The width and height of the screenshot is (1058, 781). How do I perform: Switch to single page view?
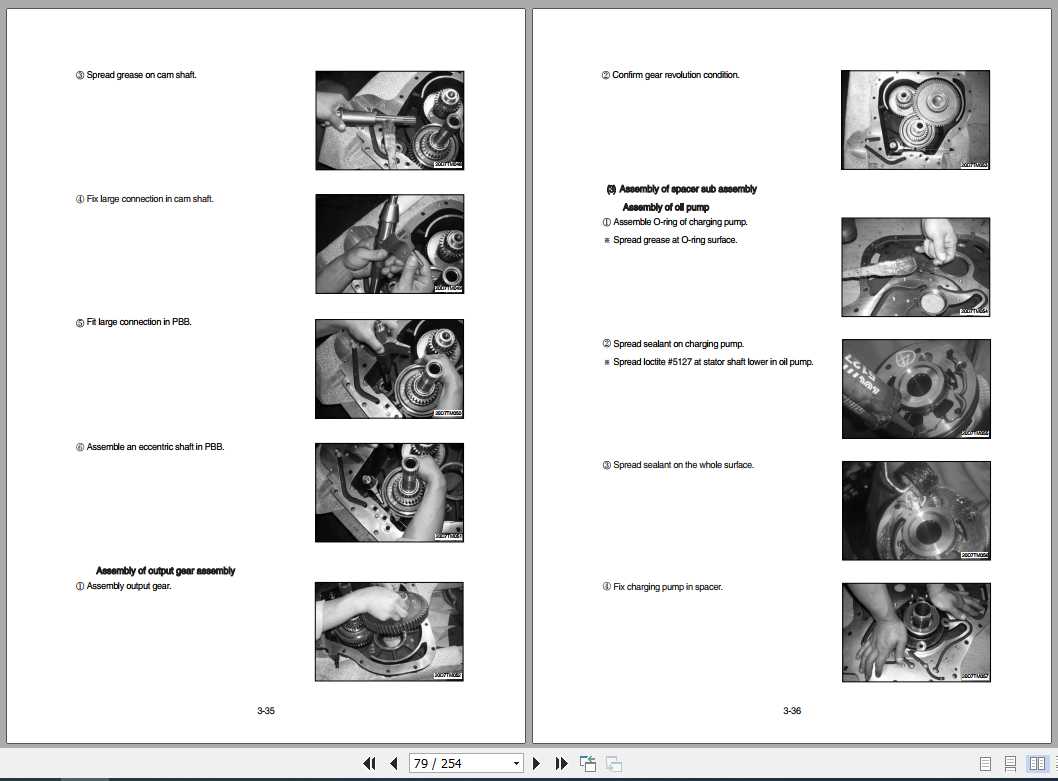[x=985, y=763]
